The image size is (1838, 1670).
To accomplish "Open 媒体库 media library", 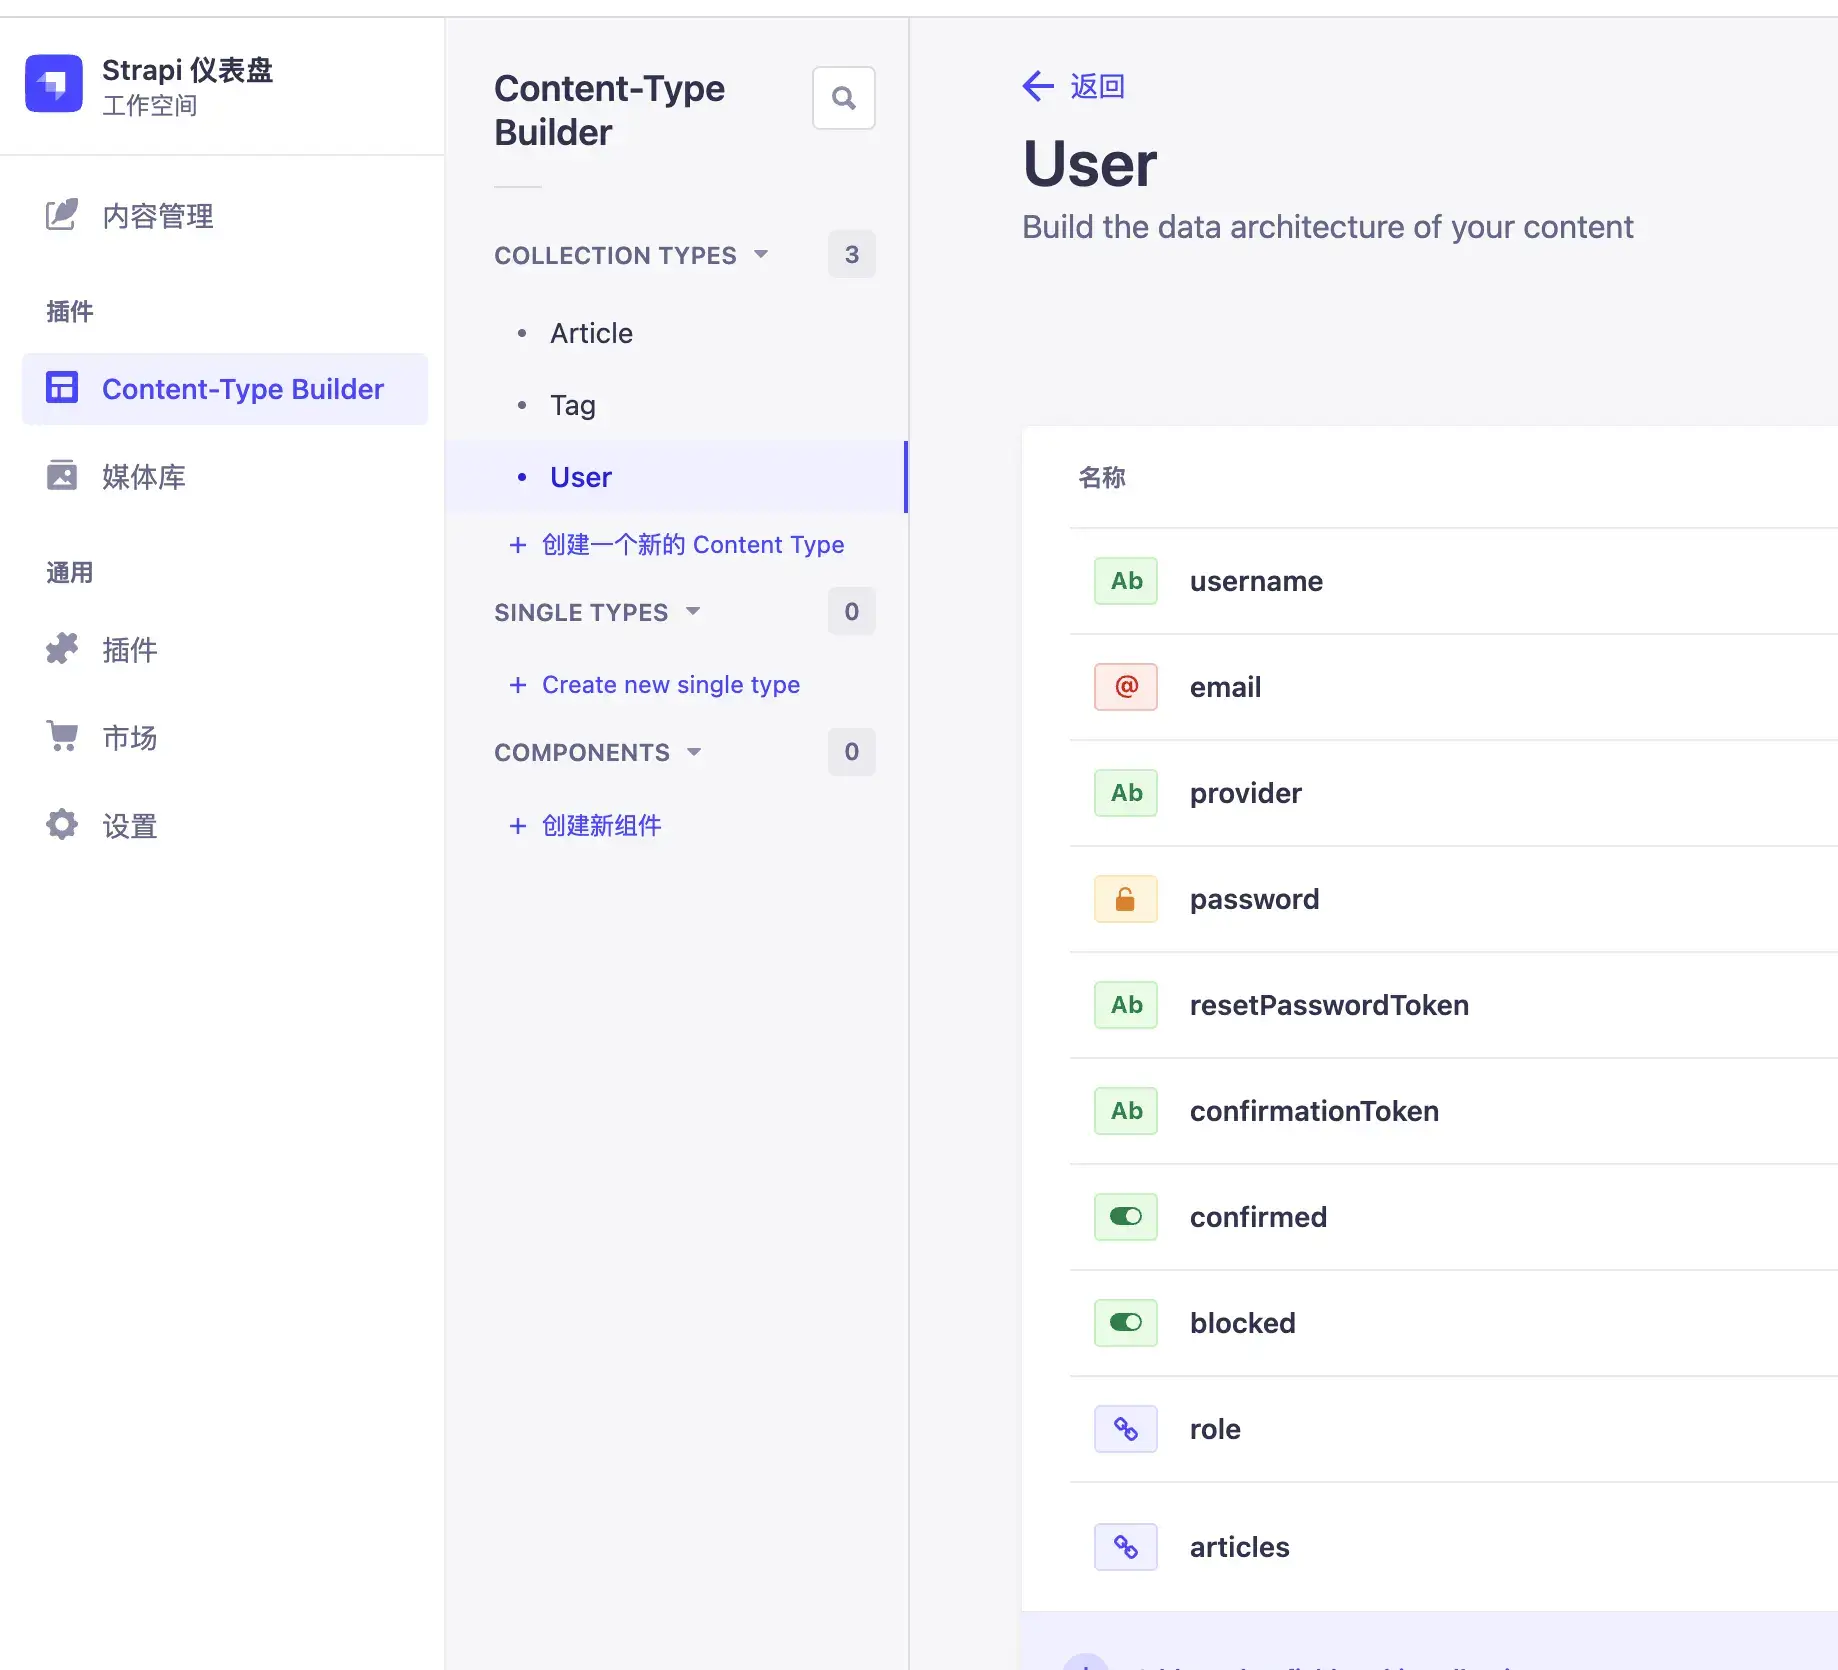I will coord(143,477).
